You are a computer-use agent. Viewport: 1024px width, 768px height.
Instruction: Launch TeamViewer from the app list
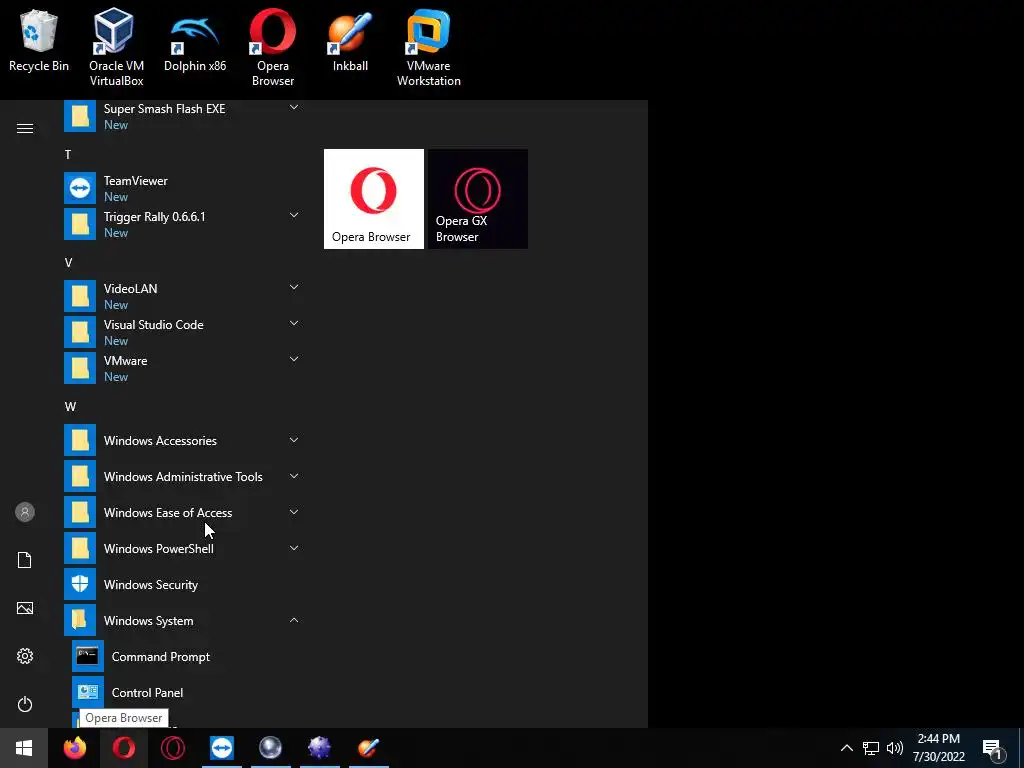click(x=182, y=188)
